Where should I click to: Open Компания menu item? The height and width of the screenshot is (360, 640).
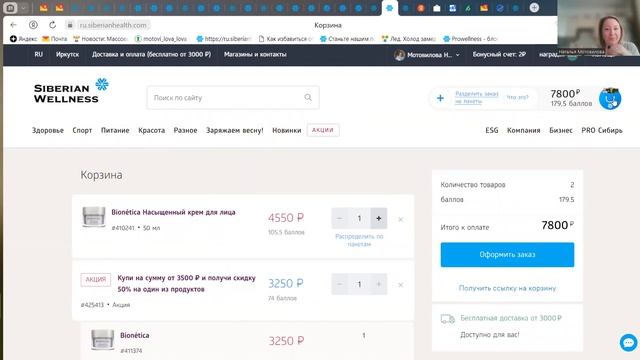click(x=523, y=130)
